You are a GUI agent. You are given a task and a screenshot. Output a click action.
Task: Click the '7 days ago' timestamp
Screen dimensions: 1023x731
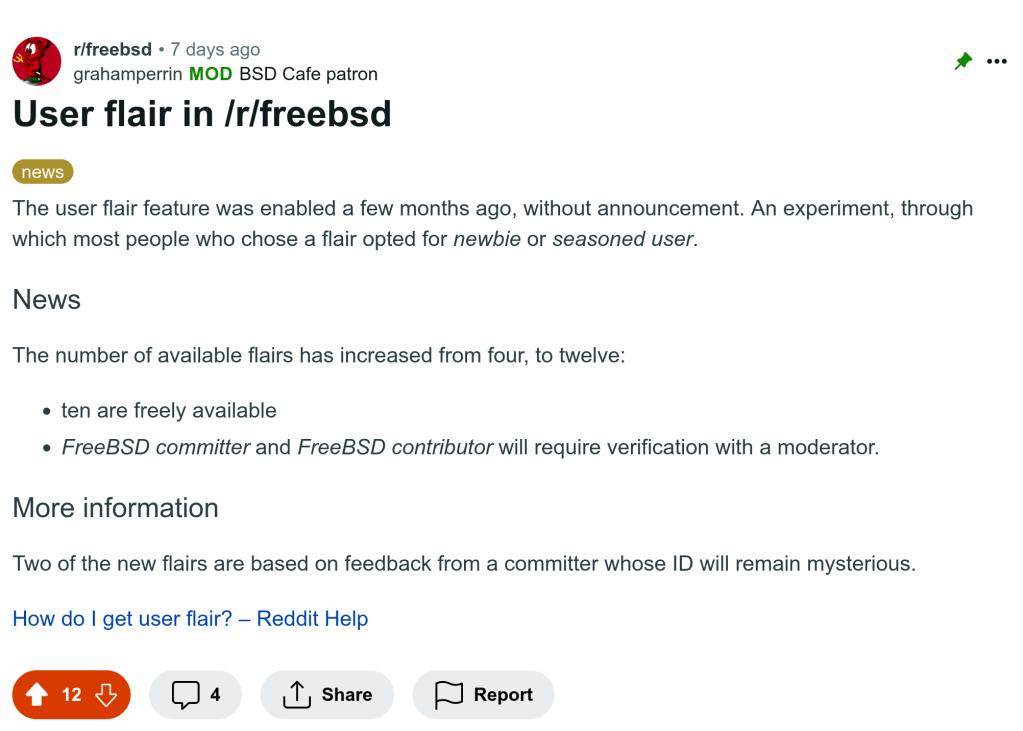[215, 49]
